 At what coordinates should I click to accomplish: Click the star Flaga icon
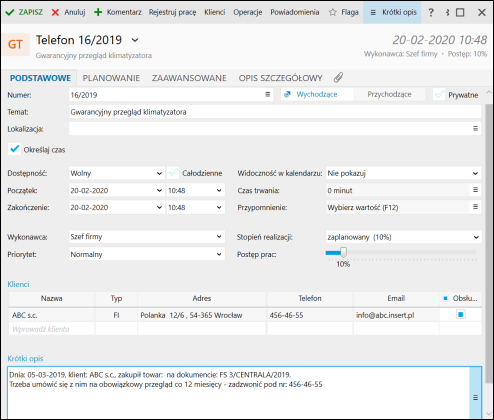coord(332,12)
